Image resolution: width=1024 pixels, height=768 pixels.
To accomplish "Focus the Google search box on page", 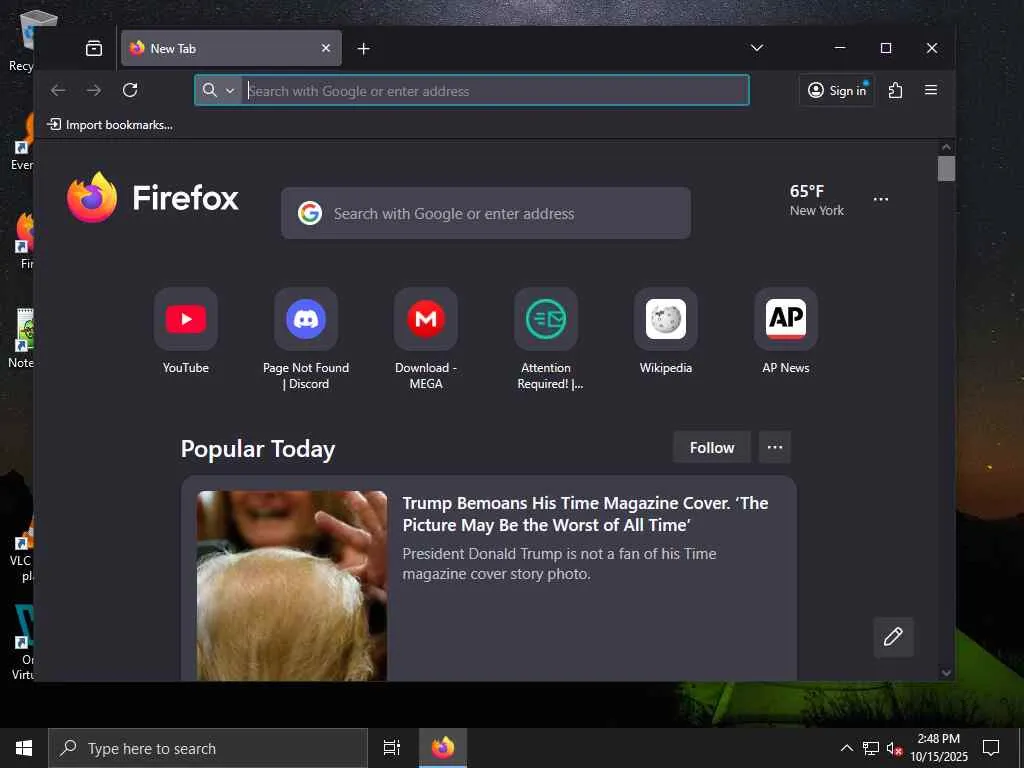I will [486, 214].
